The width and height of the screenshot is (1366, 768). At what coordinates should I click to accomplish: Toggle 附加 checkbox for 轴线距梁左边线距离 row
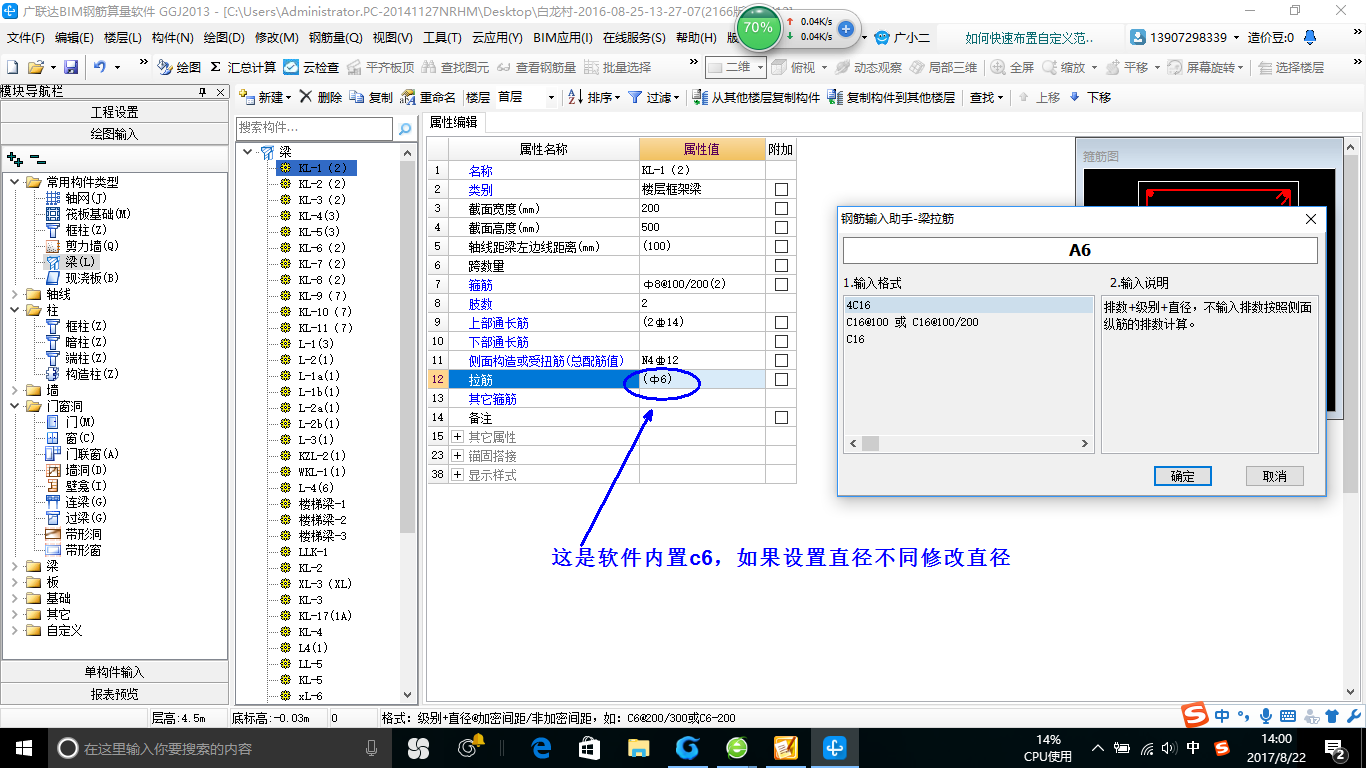point(781,247)
